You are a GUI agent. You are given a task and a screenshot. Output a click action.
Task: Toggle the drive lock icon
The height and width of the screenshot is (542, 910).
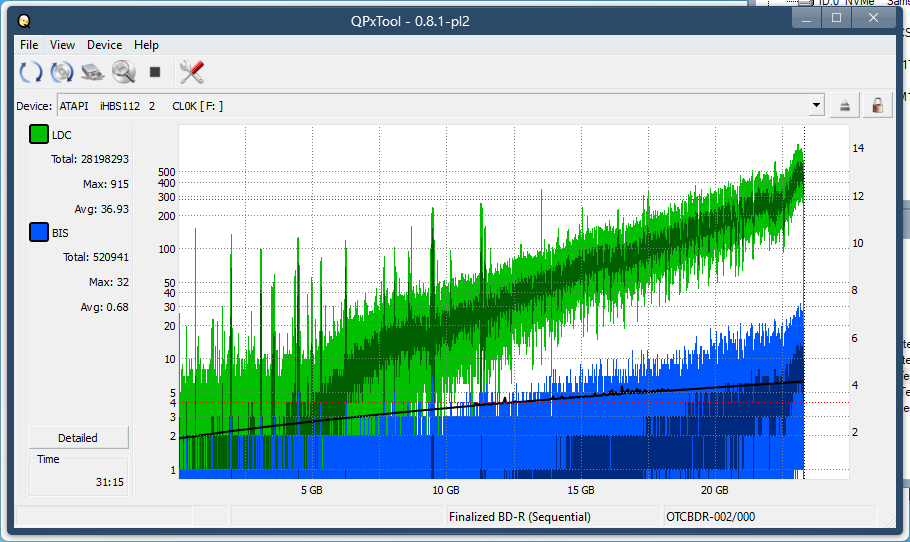tap(878, 106)
